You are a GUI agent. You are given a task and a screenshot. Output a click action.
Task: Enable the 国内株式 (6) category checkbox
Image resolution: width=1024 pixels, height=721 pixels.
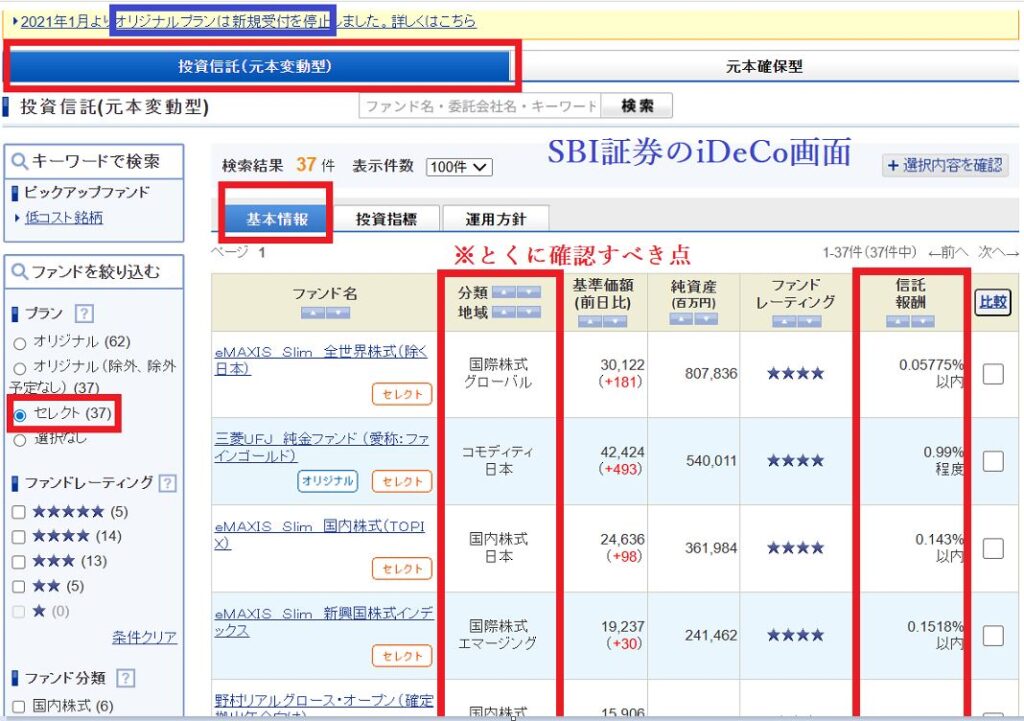pos(19,706)
